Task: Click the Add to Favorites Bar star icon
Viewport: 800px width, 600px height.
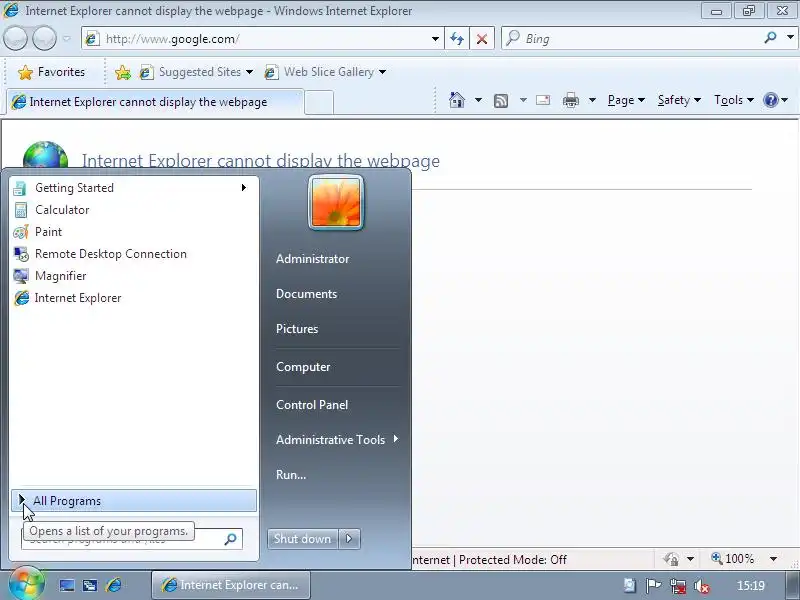Action: pyautogui.click(x=122, y=72)
